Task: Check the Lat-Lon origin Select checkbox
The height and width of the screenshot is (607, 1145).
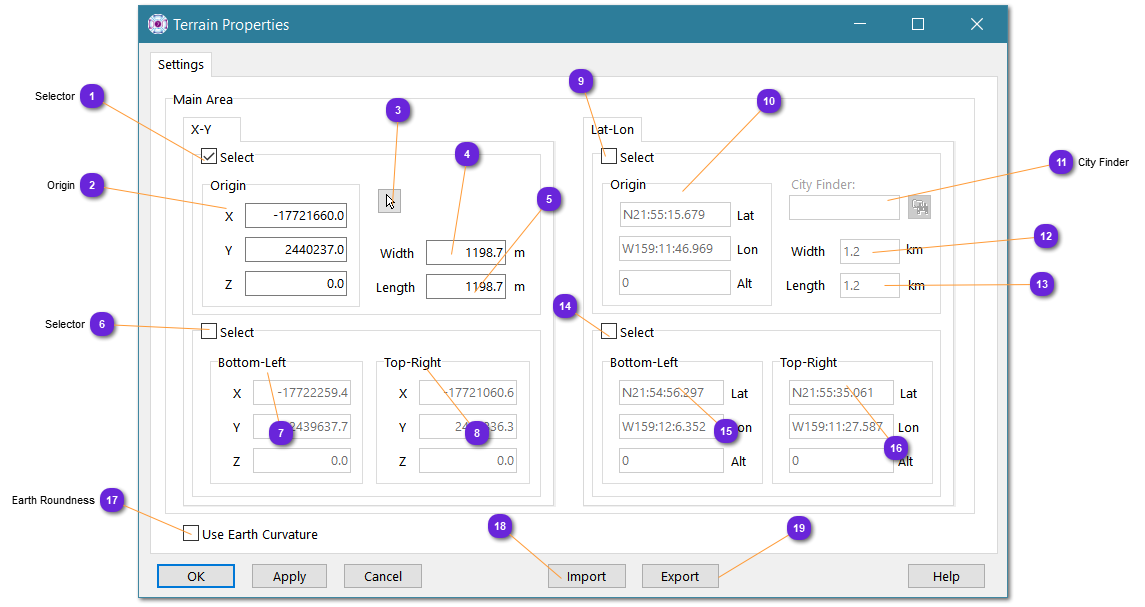Action: coord(609,156)
